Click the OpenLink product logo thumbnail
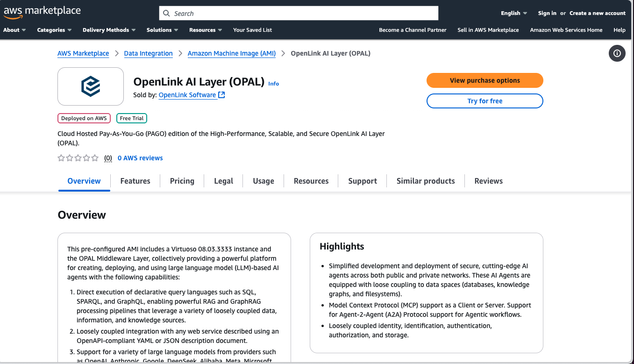Image resolution: width=634 pixels, height=364 pixels. [x=91, y=86]
